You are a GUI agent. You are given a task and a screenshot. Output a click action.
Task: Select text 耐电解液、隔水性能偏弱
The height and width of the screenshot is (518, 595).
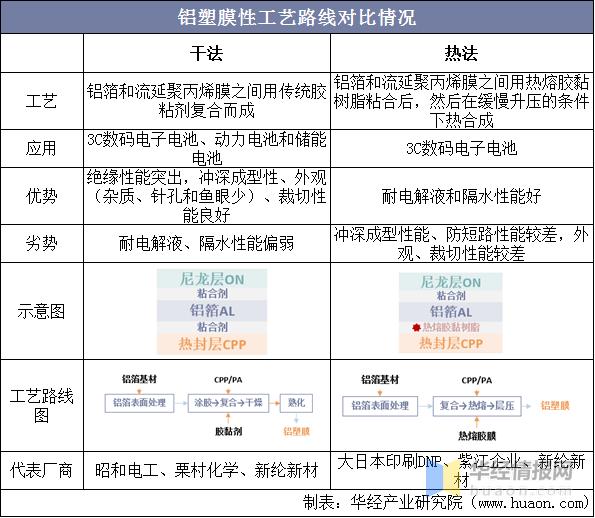tap(206, 243)
